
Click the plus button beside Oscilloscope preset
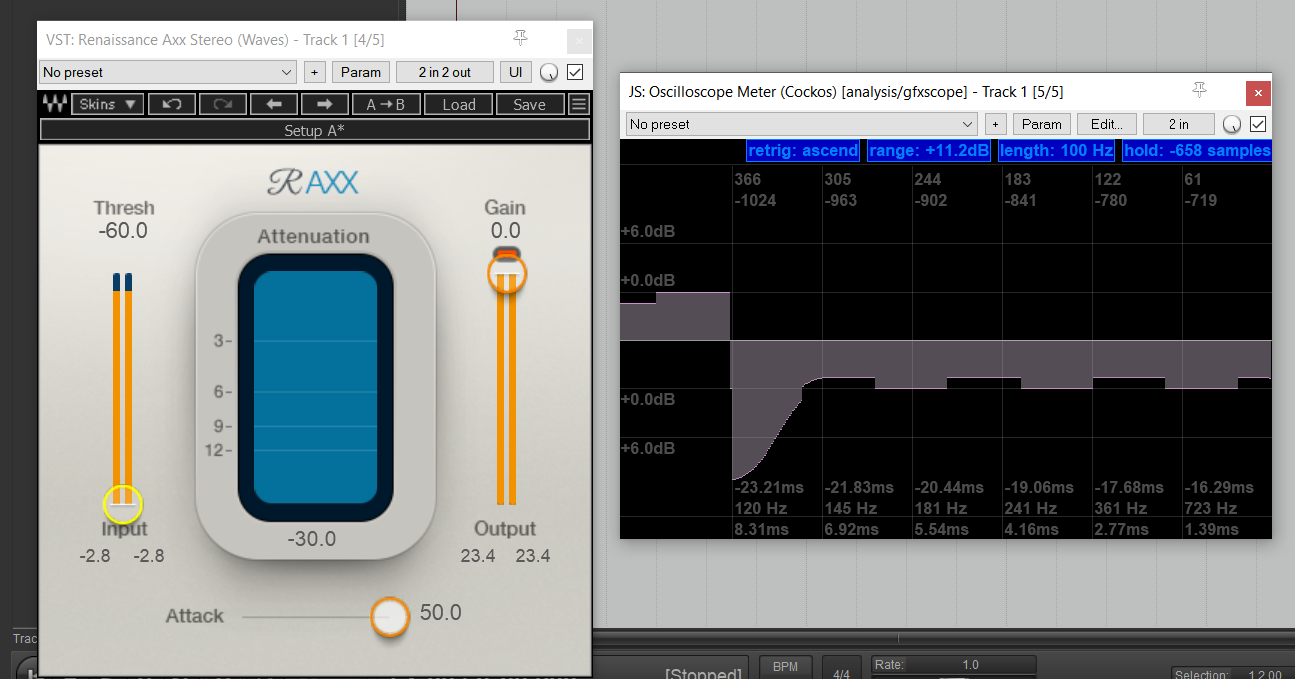tap(995, 124)
